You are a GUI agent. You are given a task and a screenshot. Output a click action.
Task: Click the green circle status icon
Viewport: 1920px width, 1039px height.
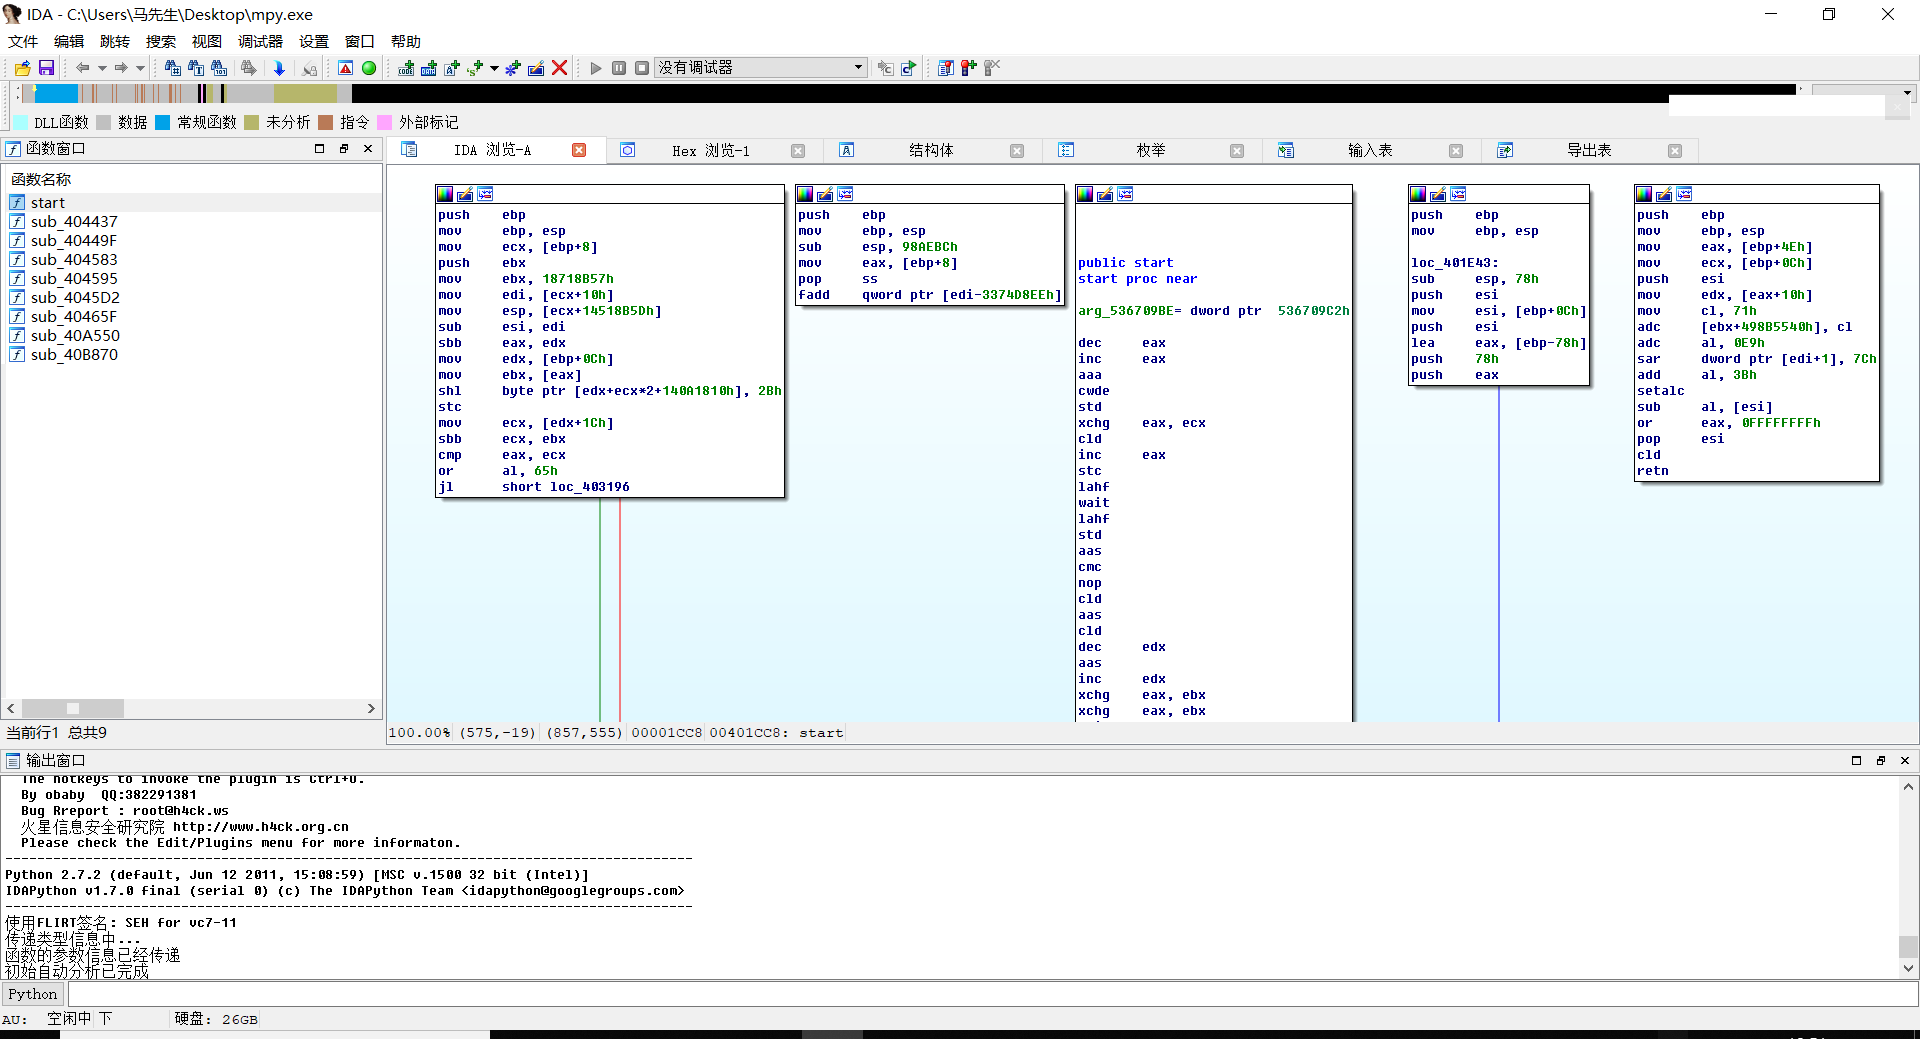click(x=369, y=68)
